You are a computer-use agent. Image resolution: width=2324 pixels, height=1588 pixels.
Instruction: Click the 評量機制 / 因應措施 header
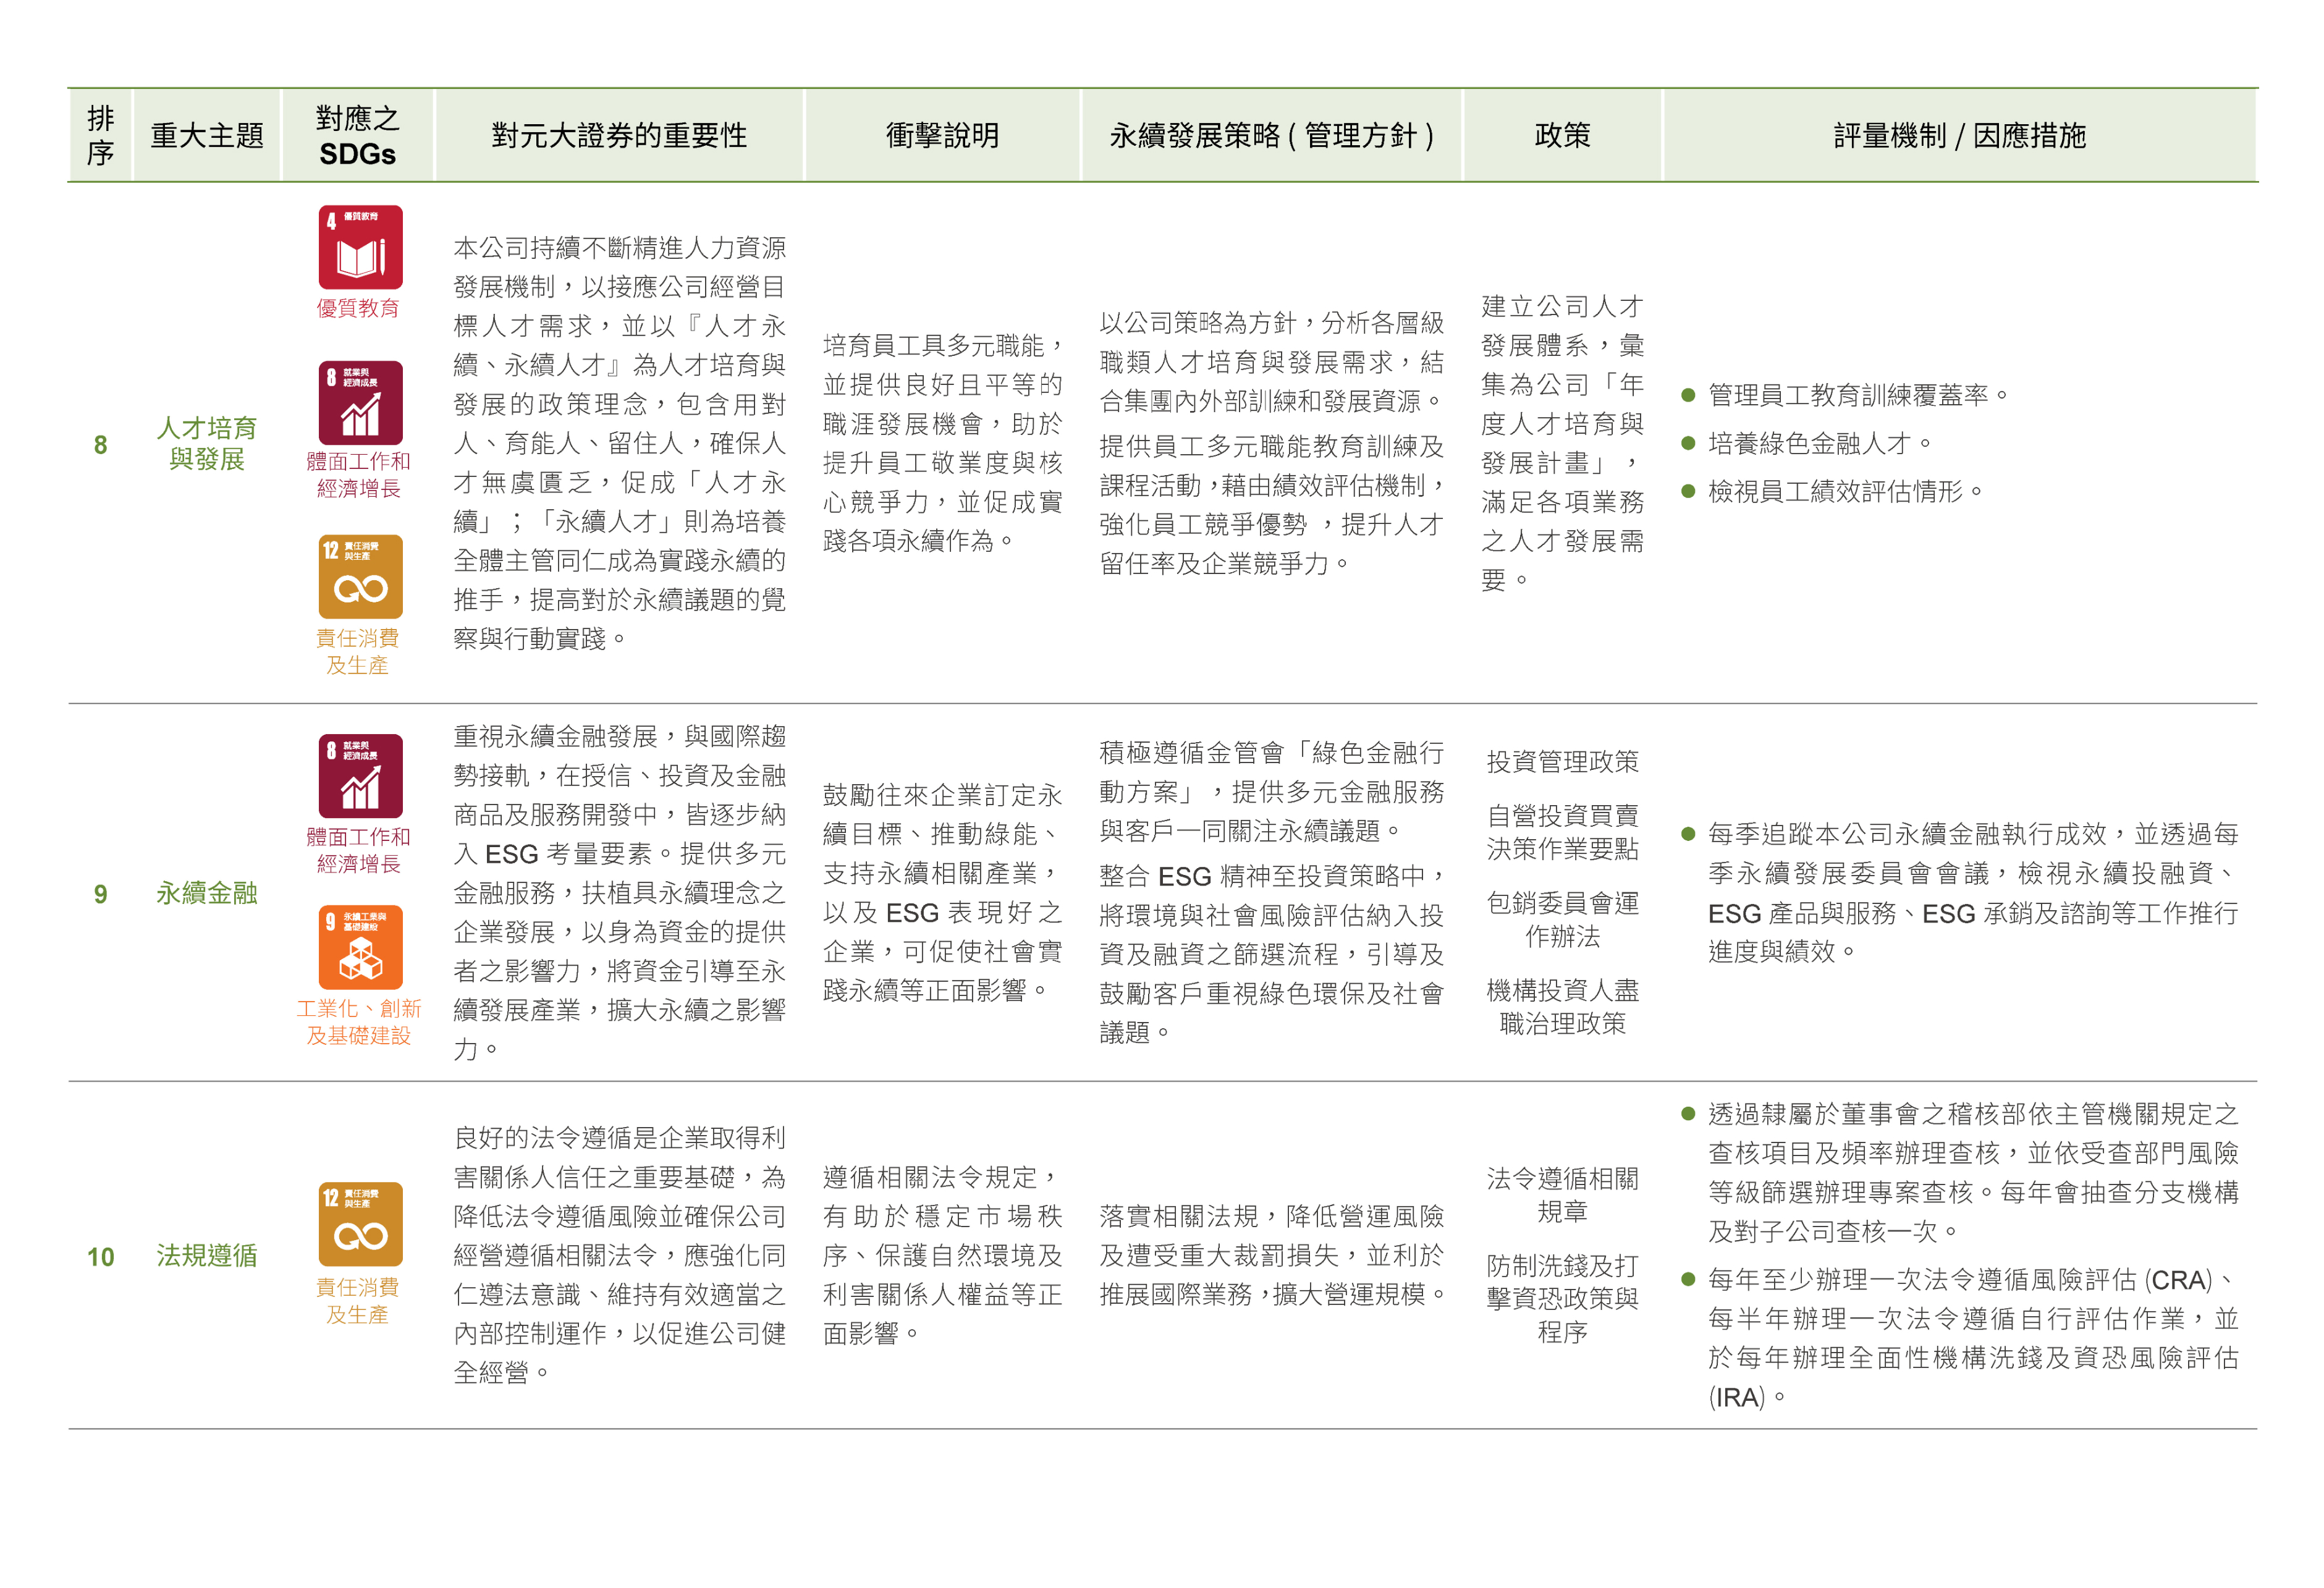[1959, 135]
